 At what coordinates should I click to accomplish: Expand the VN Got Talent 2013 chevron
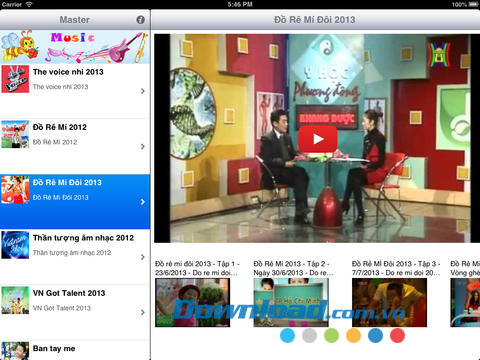pos(143,312)
